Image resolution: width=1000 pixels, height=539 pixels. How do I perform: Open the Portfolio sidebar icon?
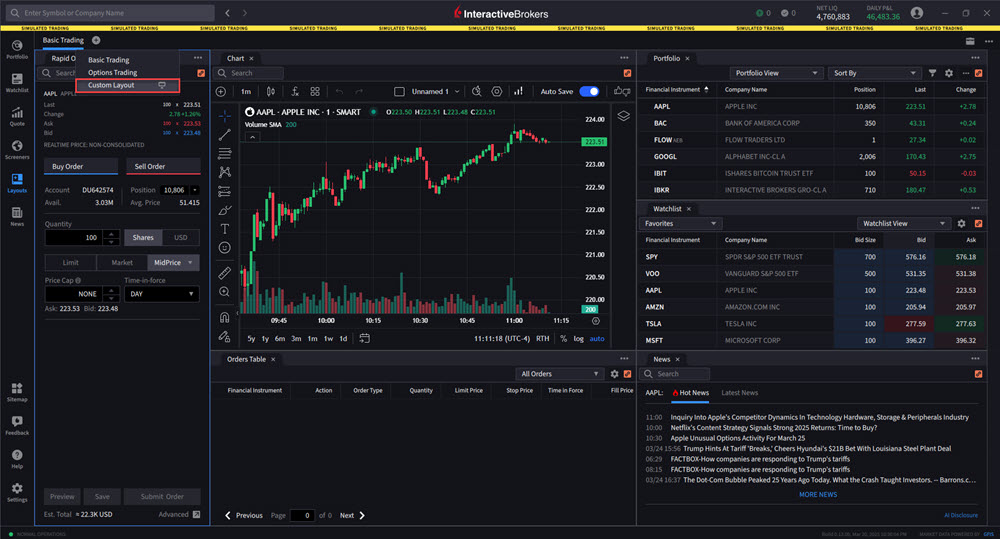[17, 49]
